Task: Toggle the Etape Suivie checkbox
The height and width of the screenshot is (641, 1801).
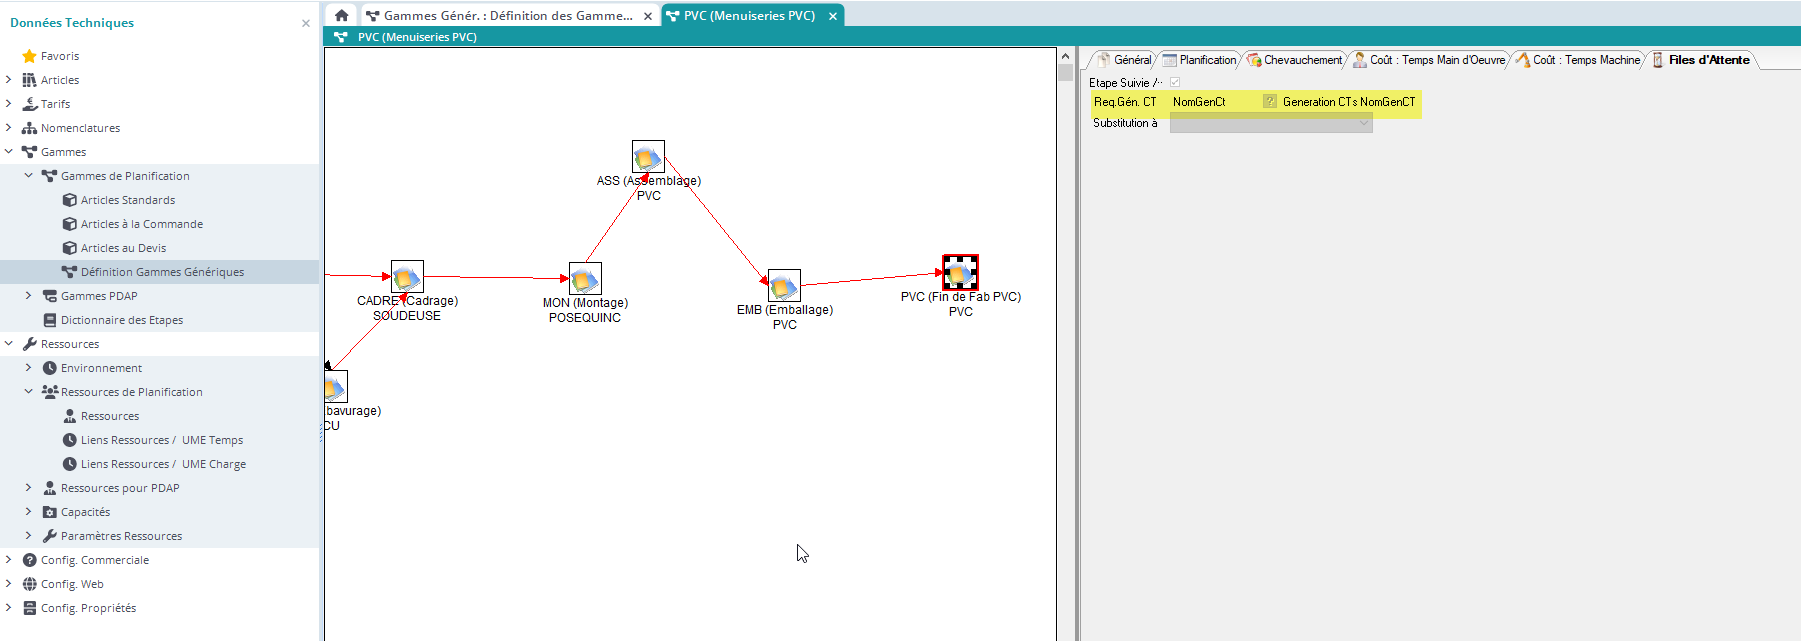Action: 1175,83
